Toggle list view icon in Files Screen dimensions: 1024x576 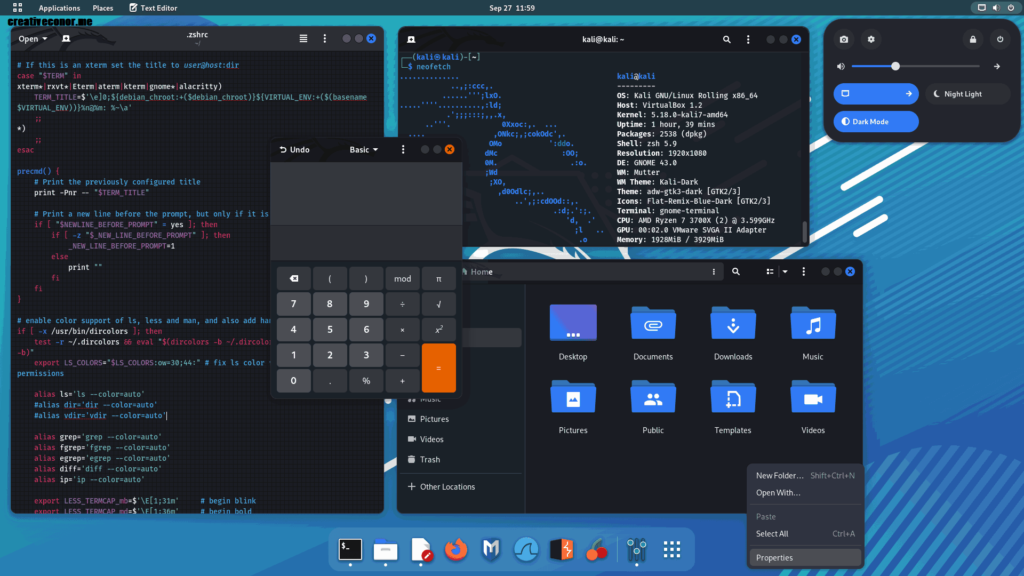770,272
